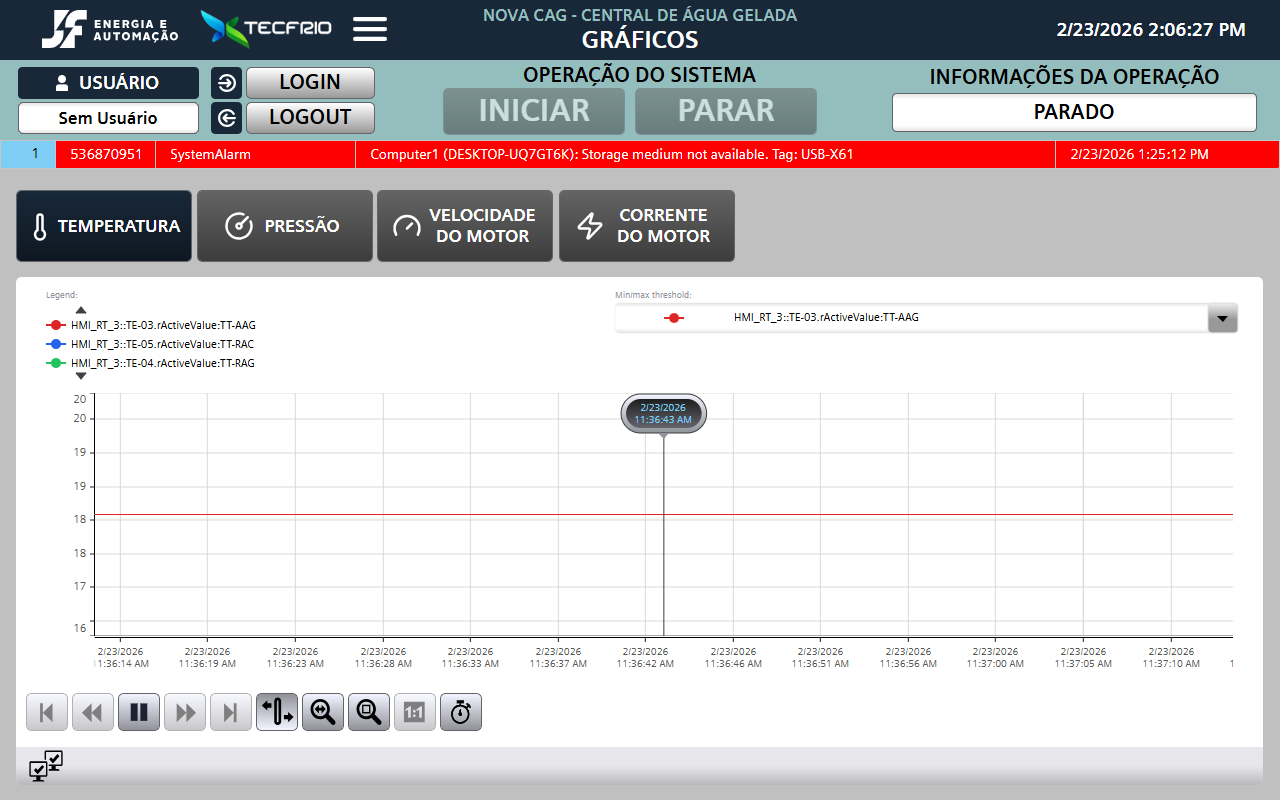The width and height of the screenshot is (1280, 800).
Task: Open the hamburger navigation menu
Action: (x=370, y=29)
